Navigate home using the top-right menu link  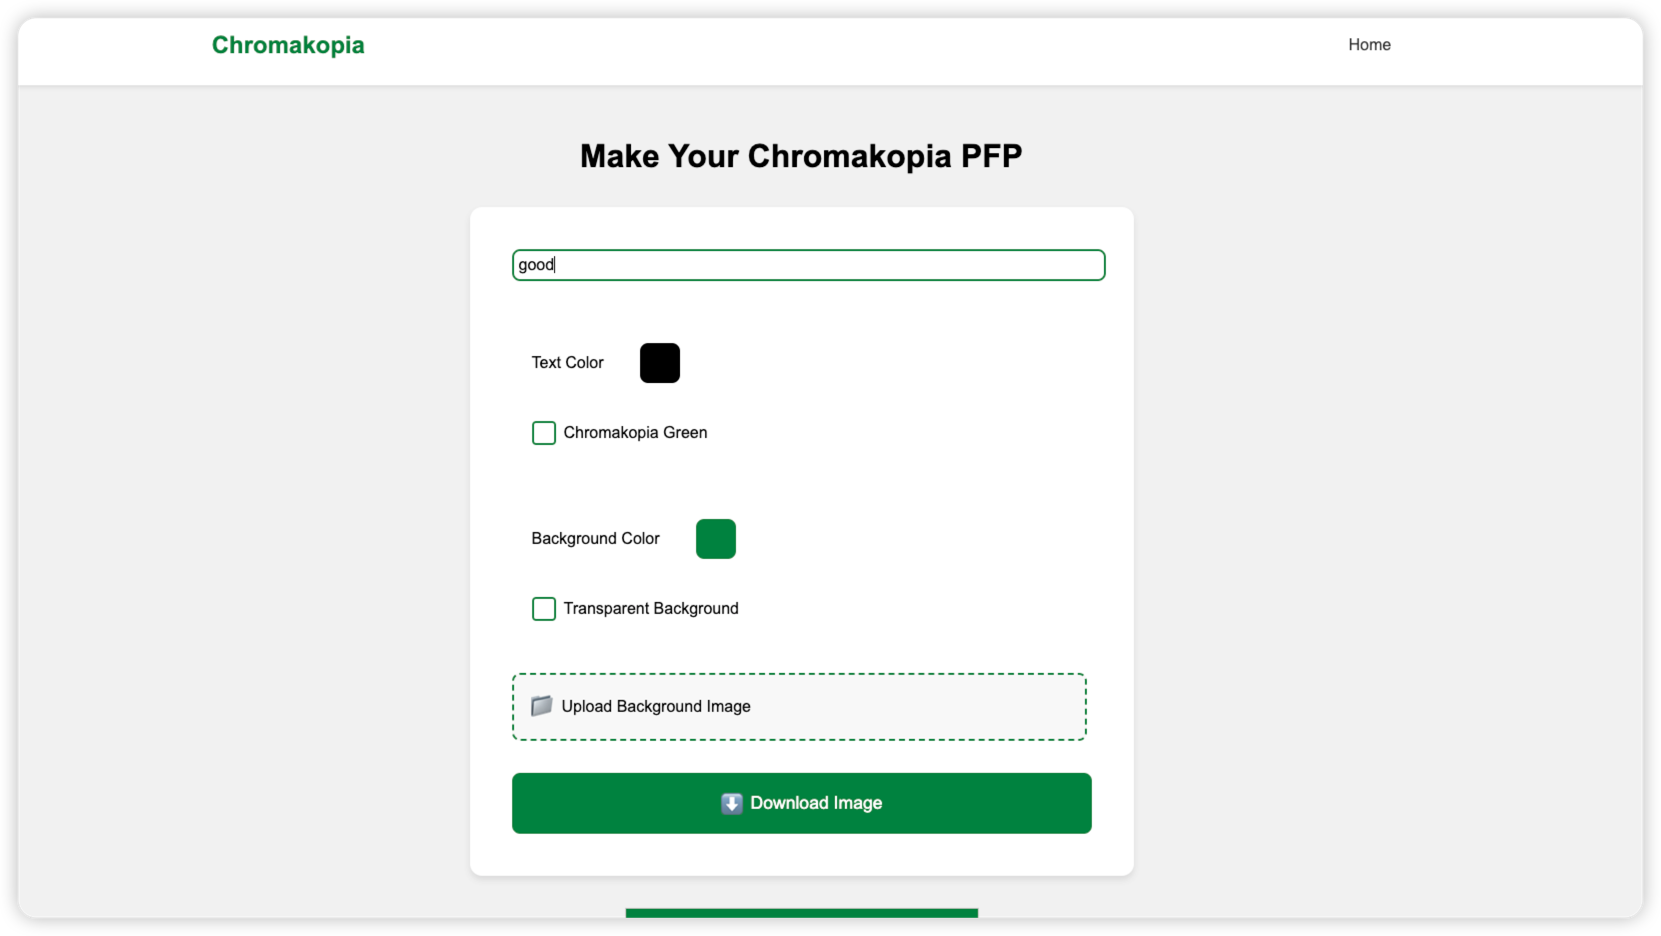[x=1369, y=44]
